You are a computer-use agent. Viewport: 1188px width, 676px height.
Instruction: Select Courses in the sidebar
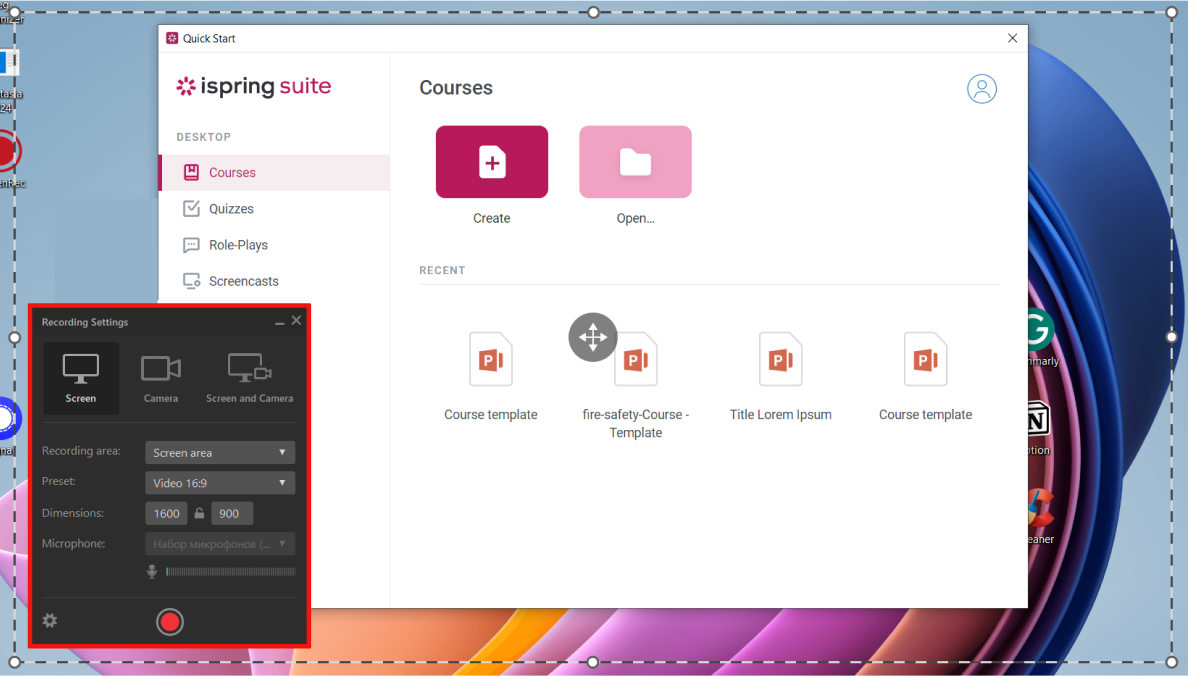click(x=275, y=173)
